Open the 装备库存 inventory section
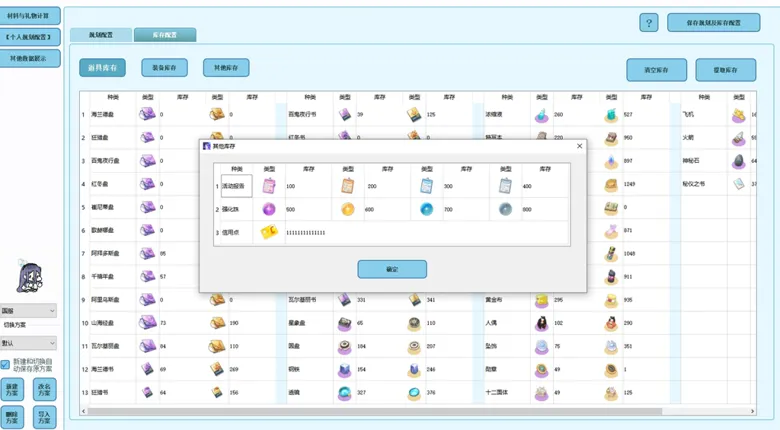This screenshot has width=780, height=430. [164, 68]
